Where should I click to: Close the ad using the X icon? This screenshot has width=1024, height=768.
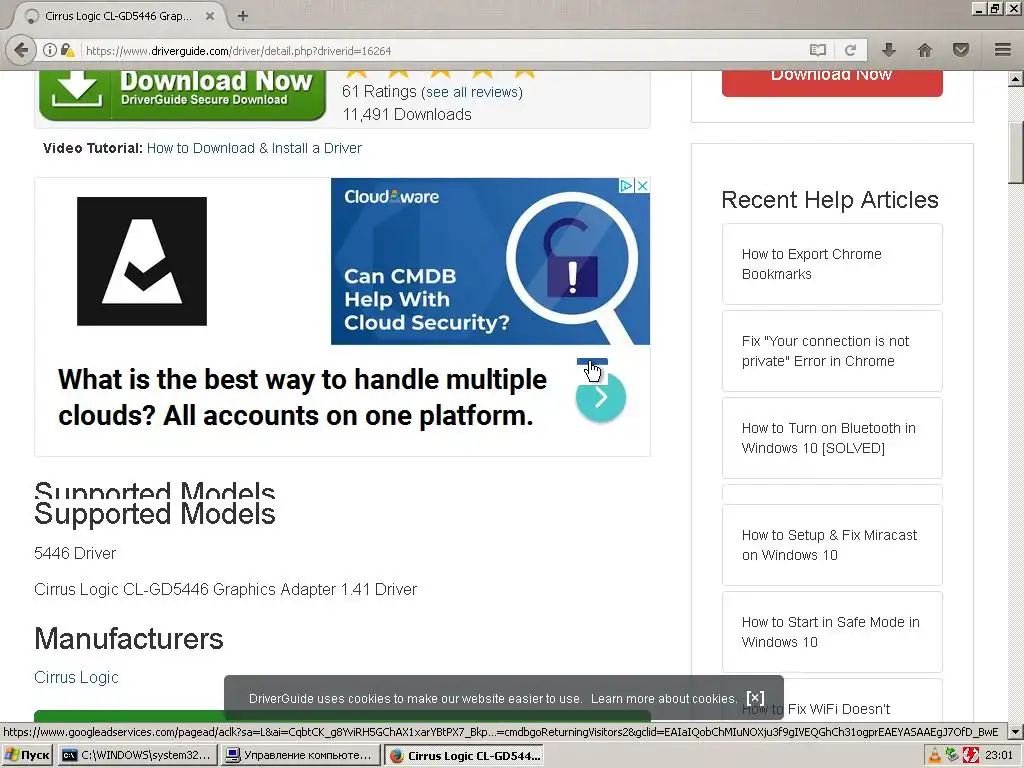(642, 185)
